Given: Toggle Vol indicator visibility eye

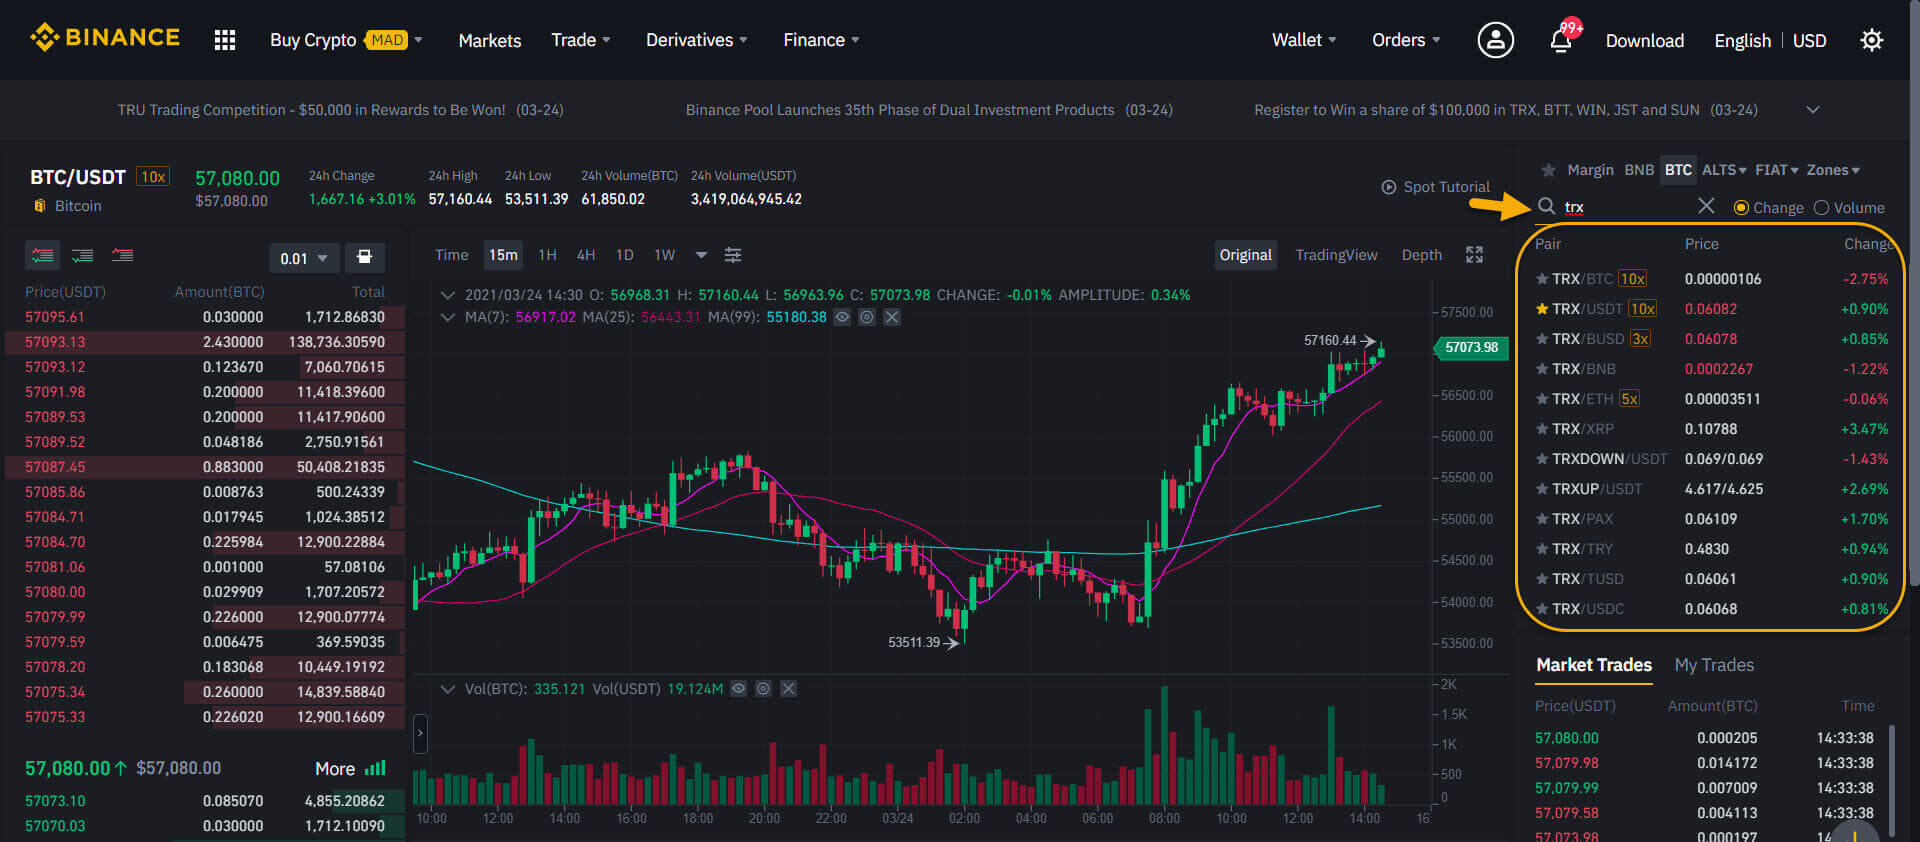Looking at the screenshot, I should click(738, 689).
